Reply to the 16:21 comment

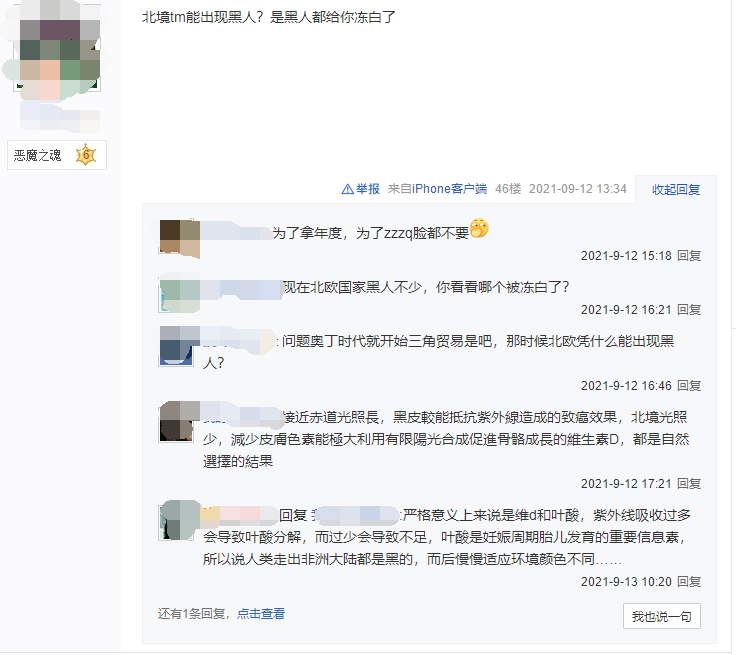coord(689,310)
